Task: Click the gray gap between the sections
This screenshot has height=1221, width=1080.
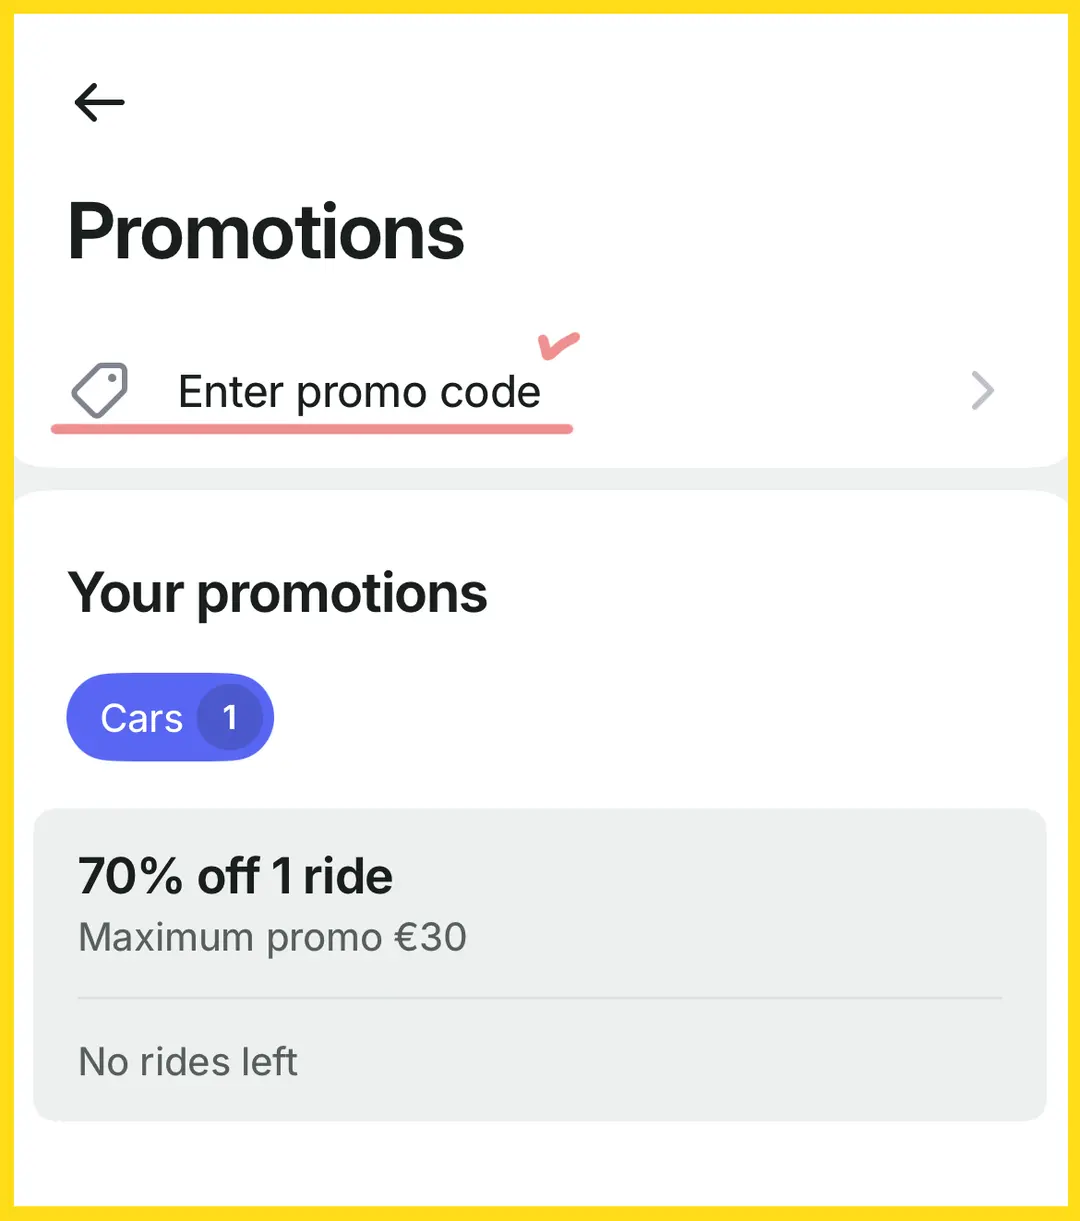Action: [540, 479]
